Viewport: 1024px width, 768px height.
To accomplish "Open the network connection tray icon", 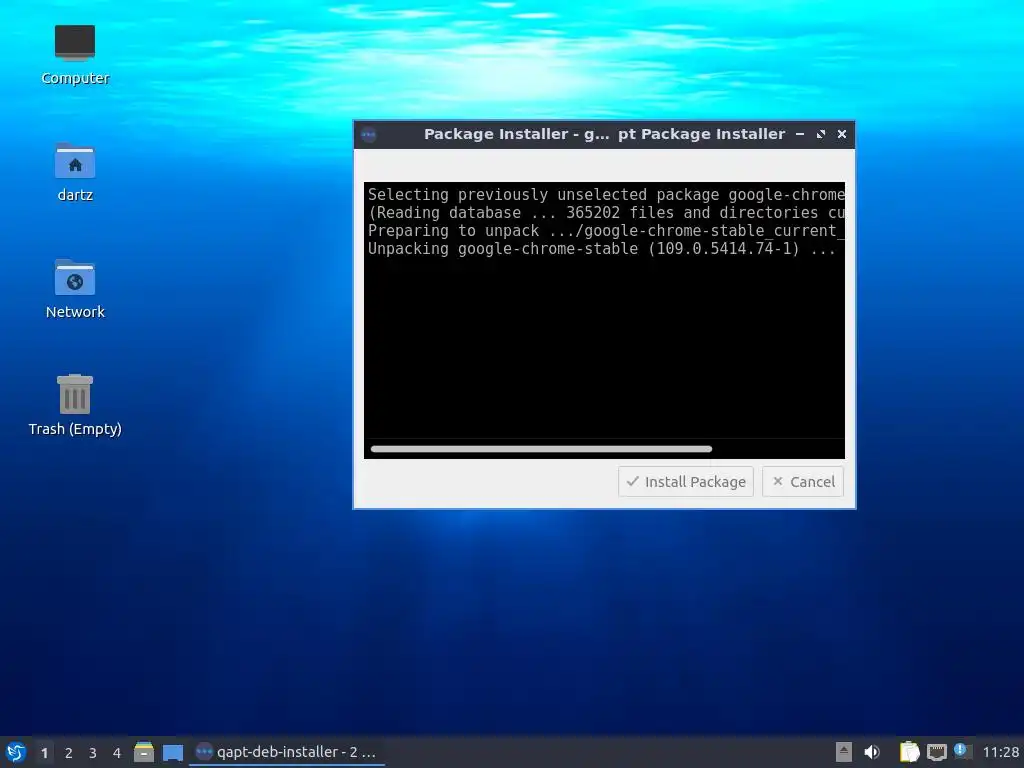I will tap(936, 752).
